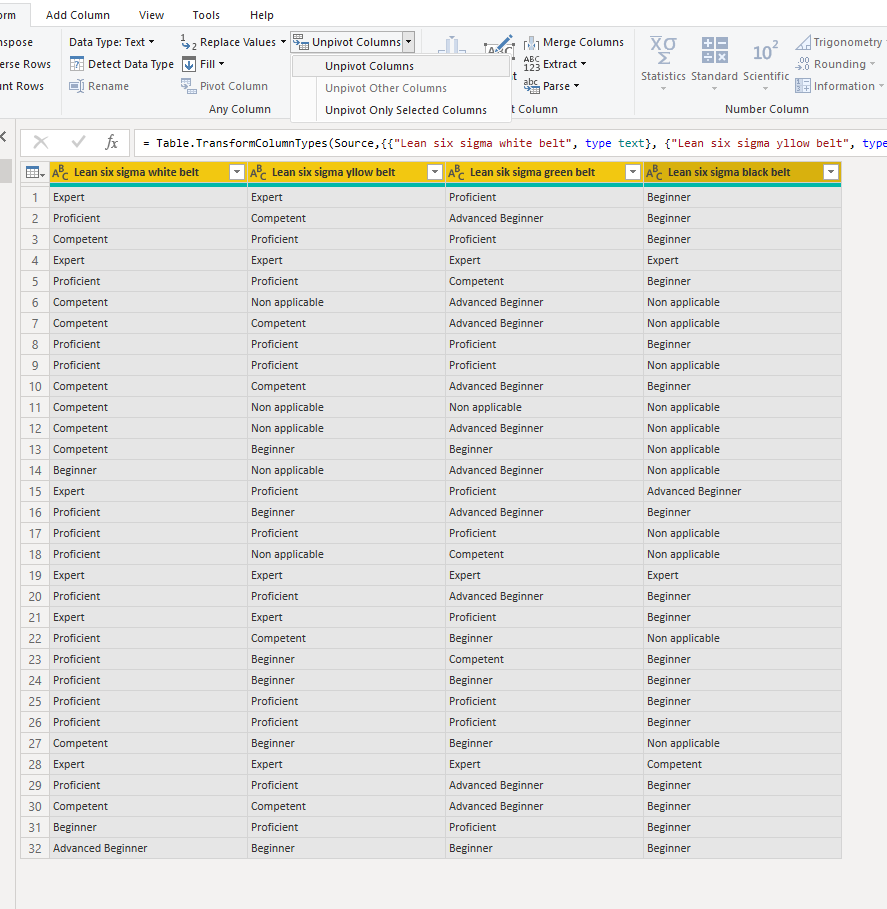Expand the Parse dropdown arrow
Image resolution: width=887 pixels, height=909 pixels.
click(576, 86)
